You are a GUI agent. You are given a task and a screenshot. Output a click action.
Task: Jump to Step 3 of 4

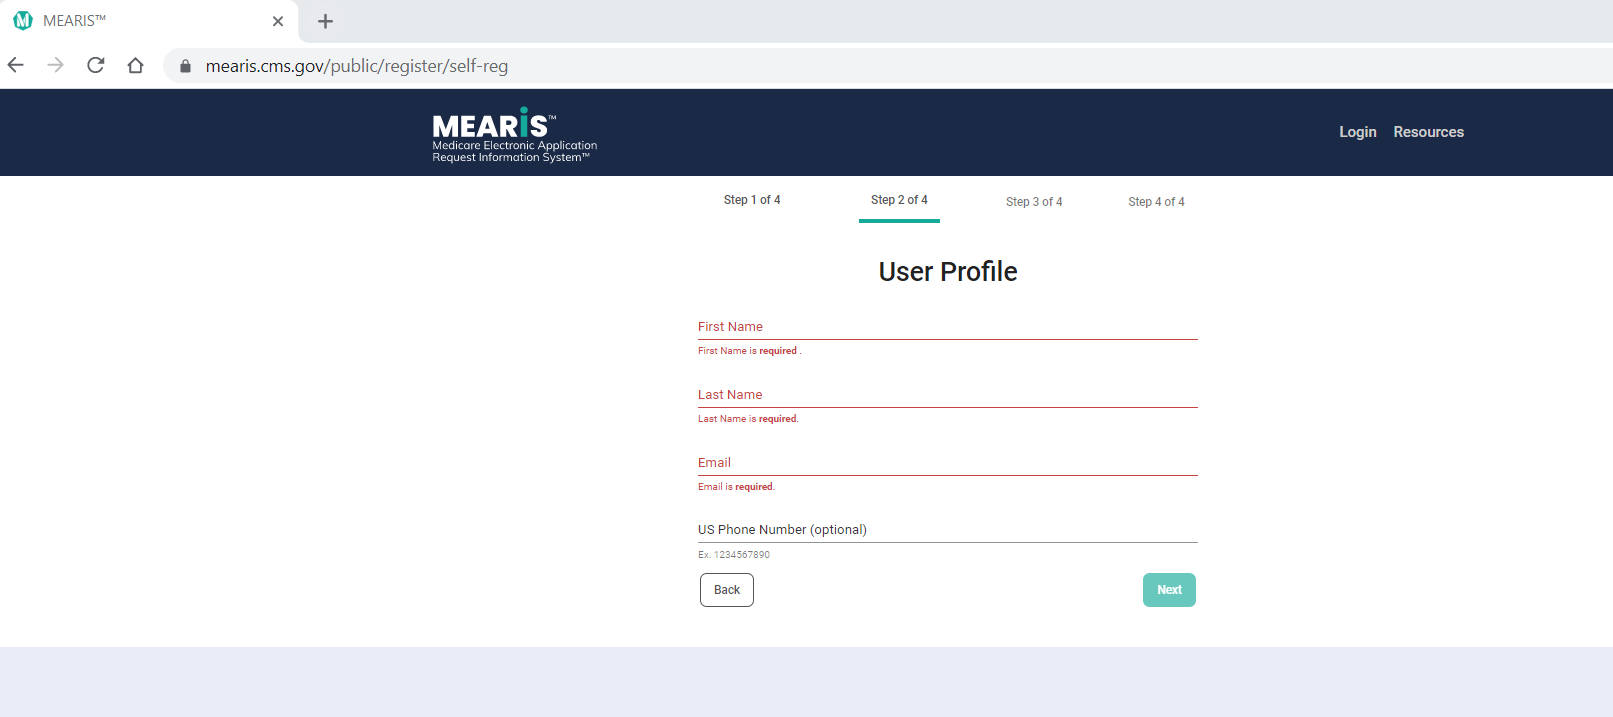[1034, 202]
